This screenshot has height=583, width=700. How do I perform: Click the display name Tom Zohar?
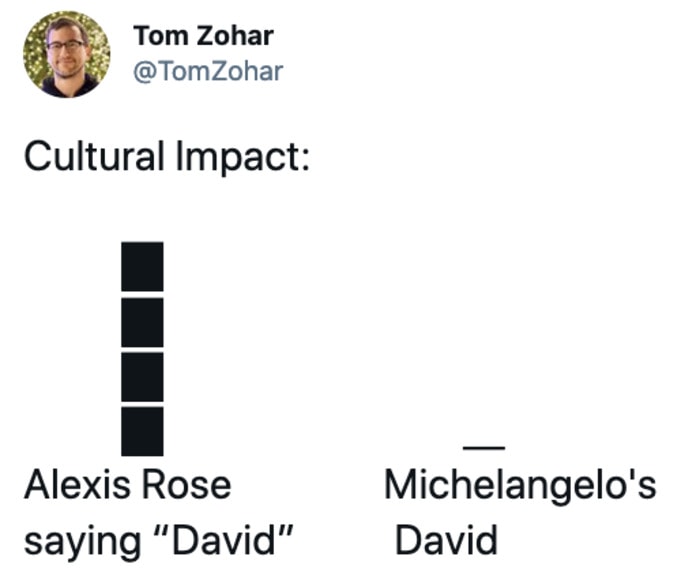(x=203, y=36)
